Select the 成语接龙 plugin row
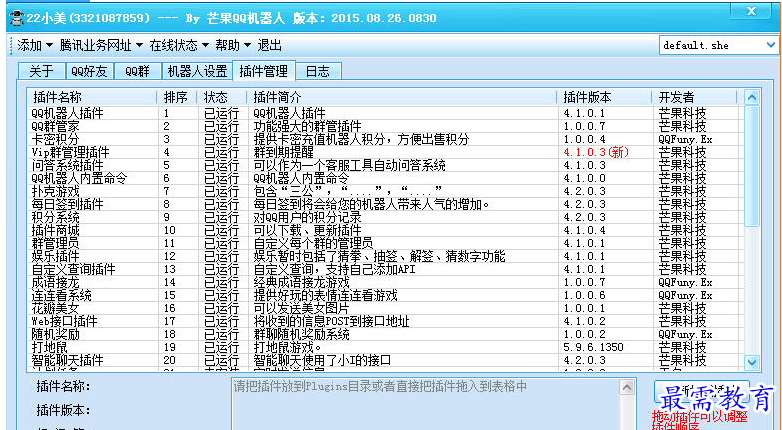The image size is (782, 430). tap(383, 282)
